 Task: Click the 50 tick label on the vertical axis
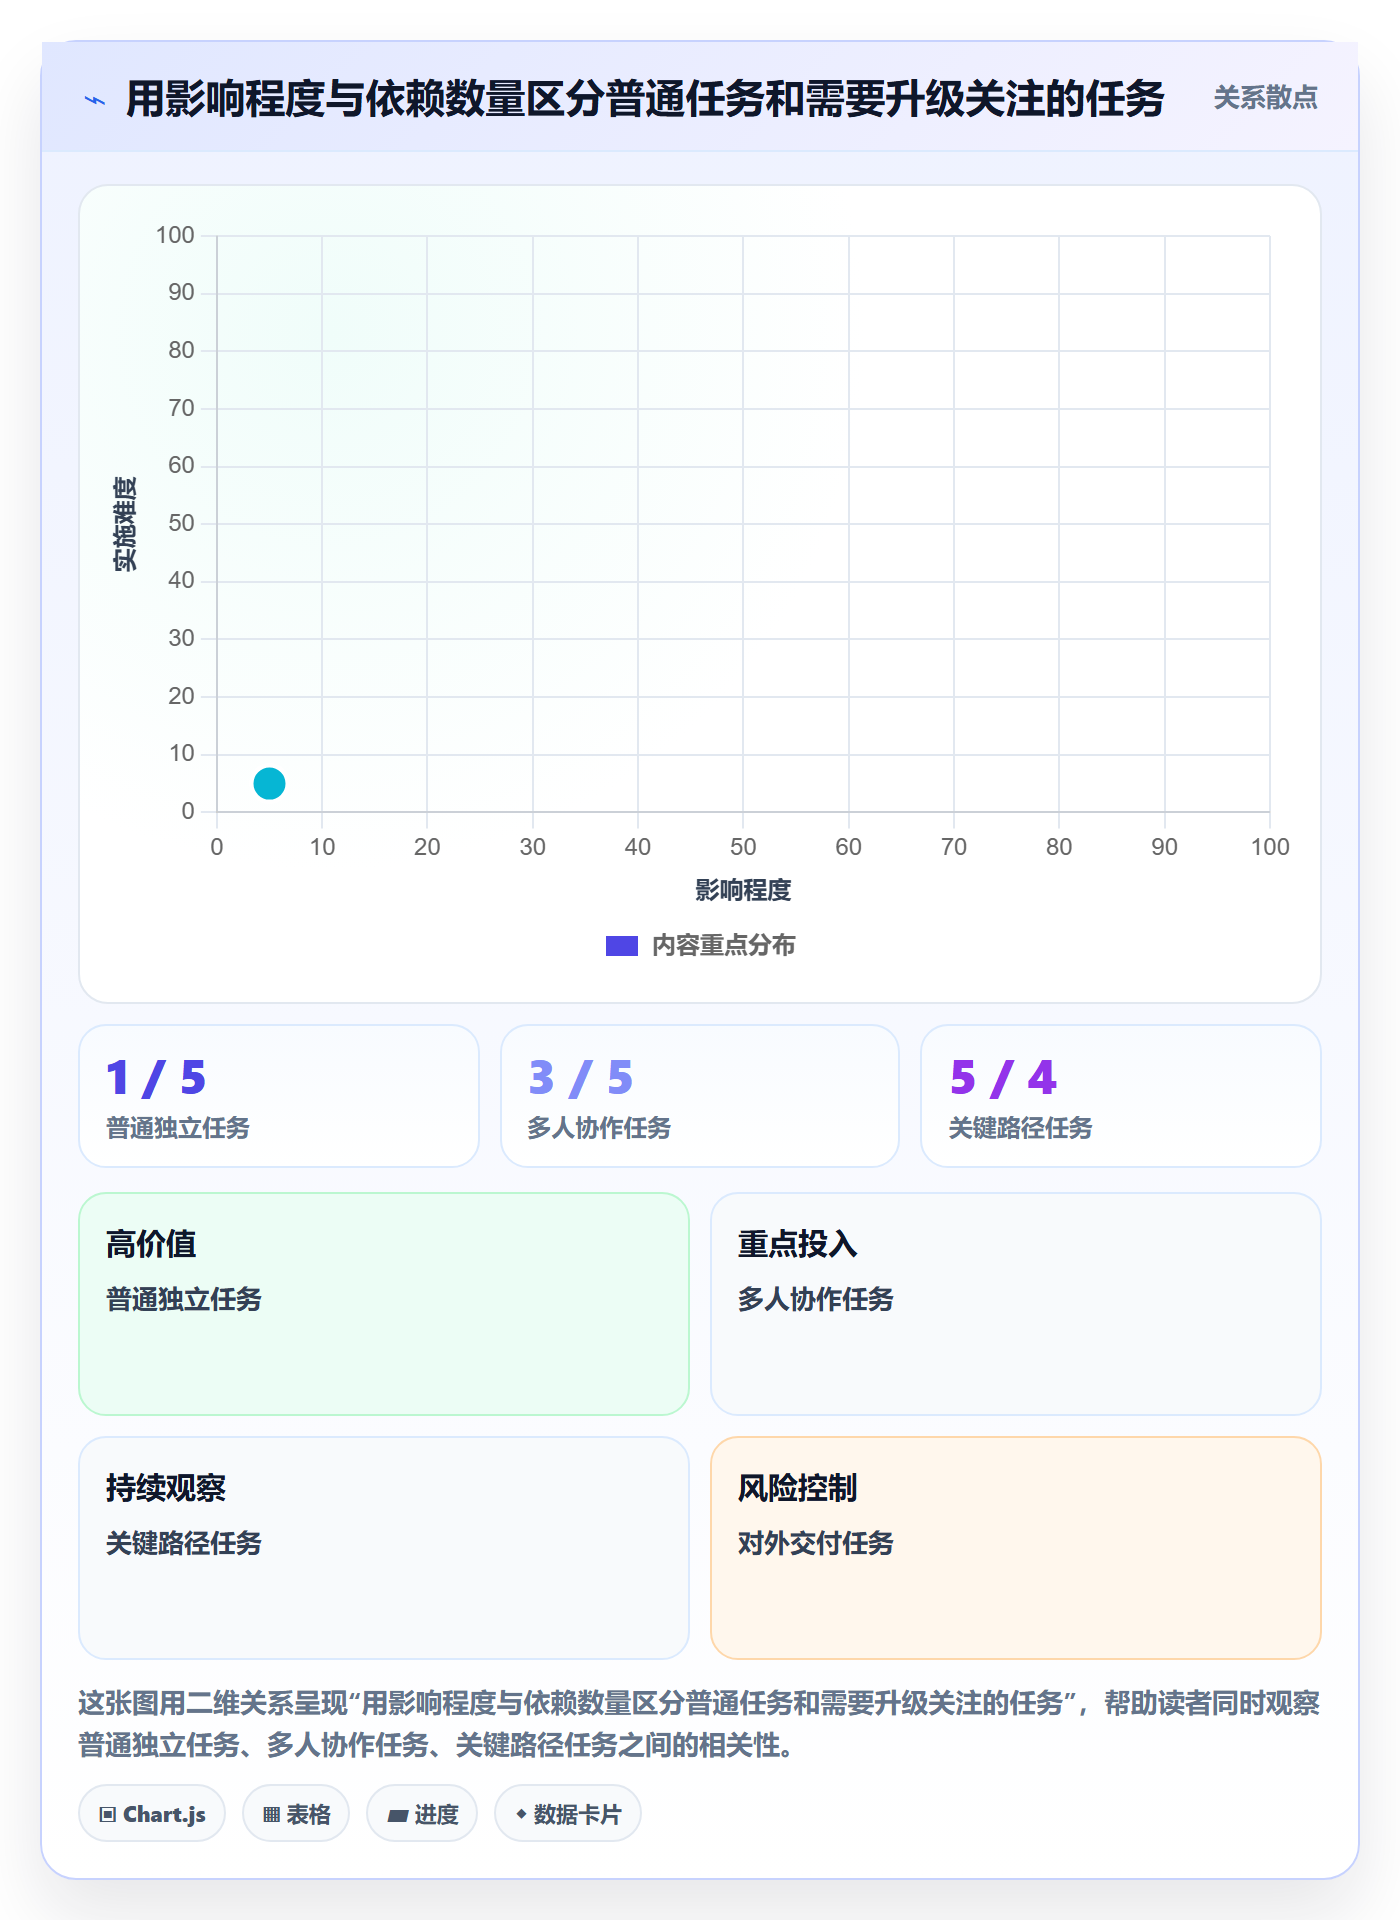click(x=181, y=523)
